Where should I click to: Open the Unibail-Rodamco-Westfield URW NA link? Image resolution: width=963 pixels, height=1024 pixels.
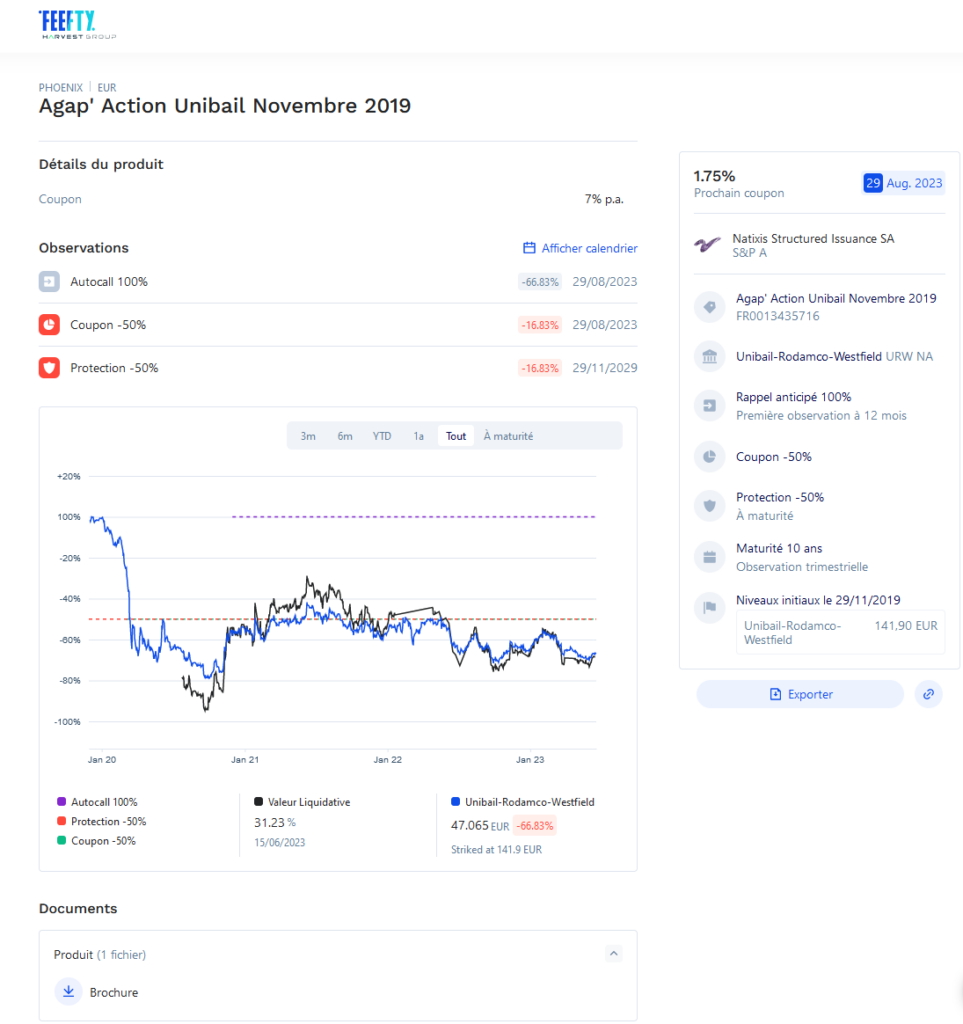pyautogui.click(x=834, y=356)
